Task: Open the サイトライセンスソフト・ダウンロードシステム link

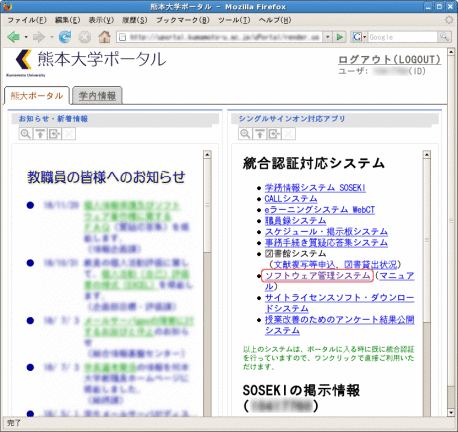Action: (339, 303)
